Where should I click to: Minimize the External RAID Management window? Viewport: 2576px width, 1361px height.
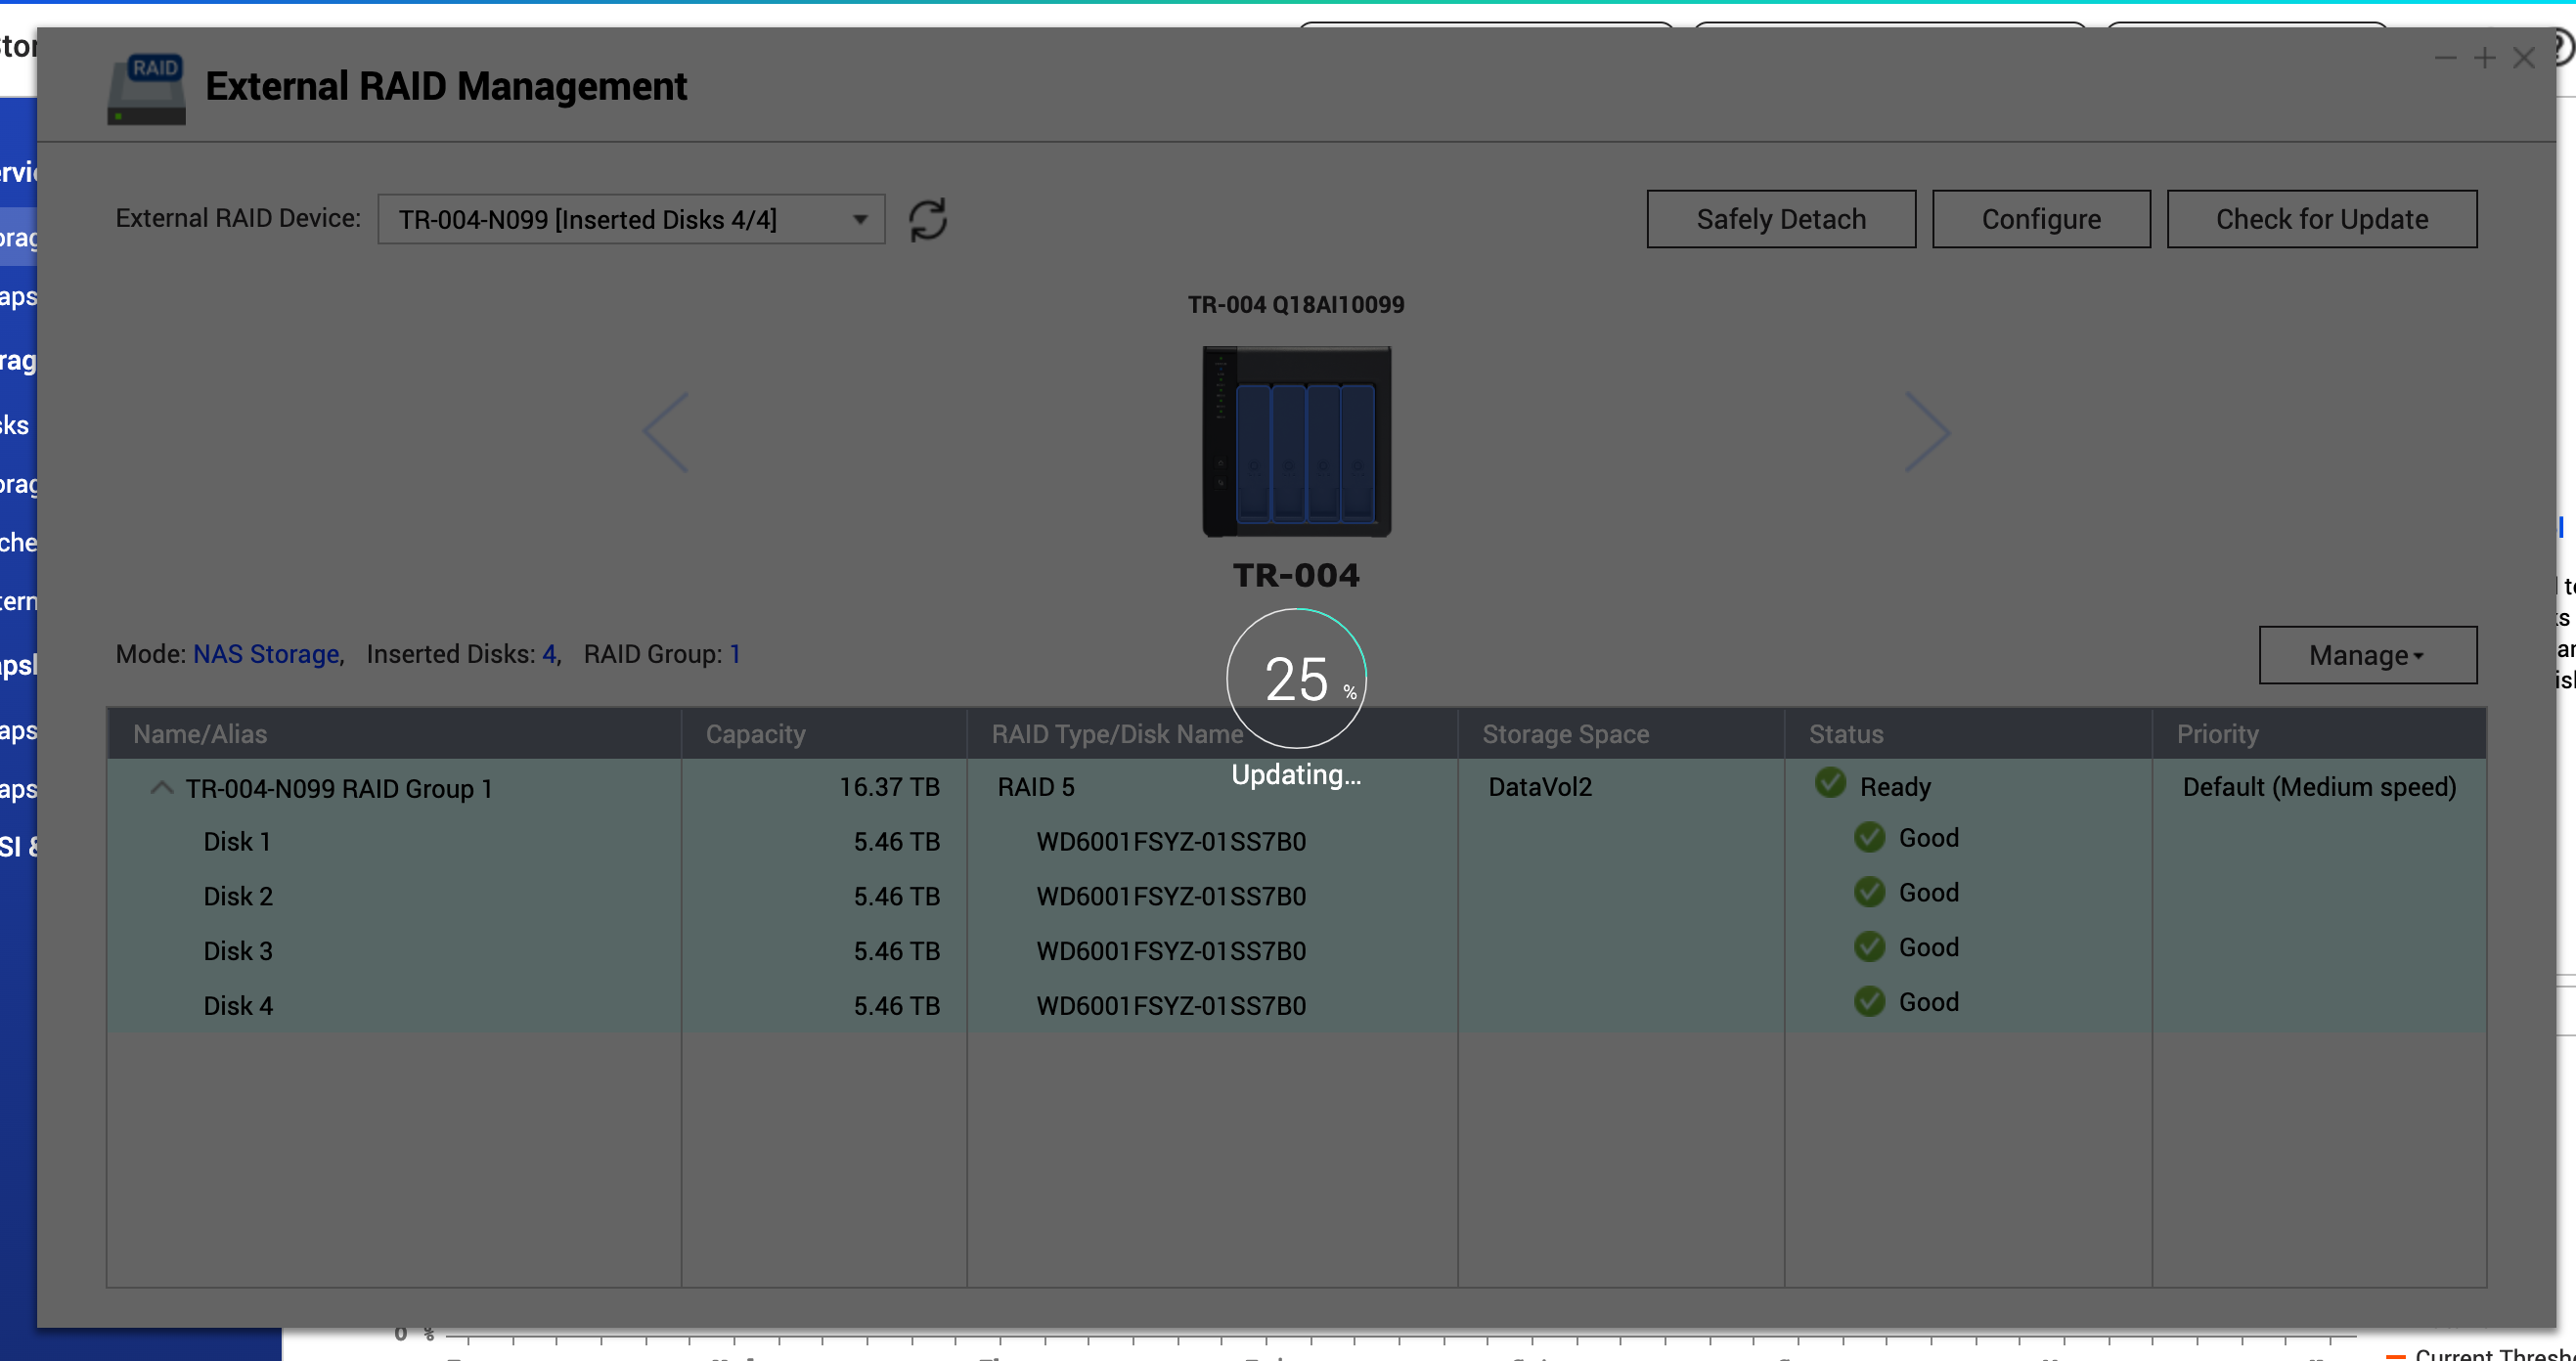click(2445, 58)
